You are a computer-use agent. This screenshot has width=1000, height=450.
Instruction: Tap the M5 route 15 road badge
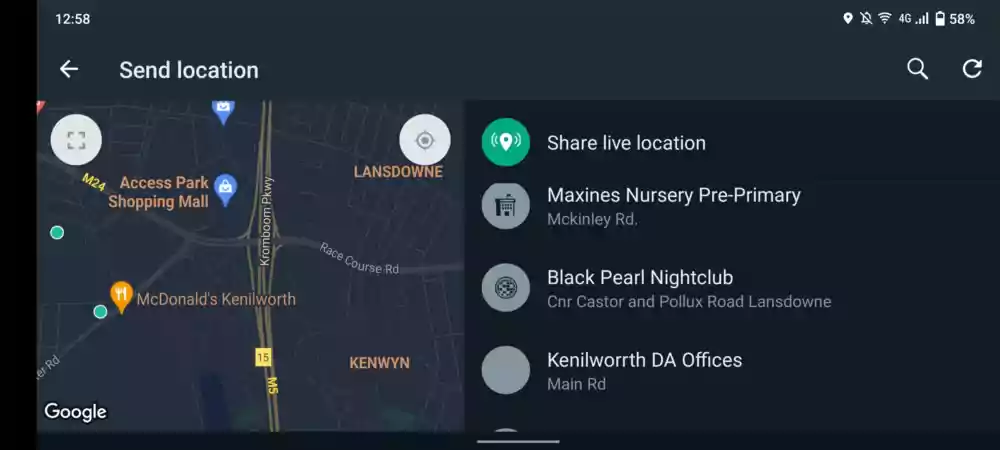point(263,357)
